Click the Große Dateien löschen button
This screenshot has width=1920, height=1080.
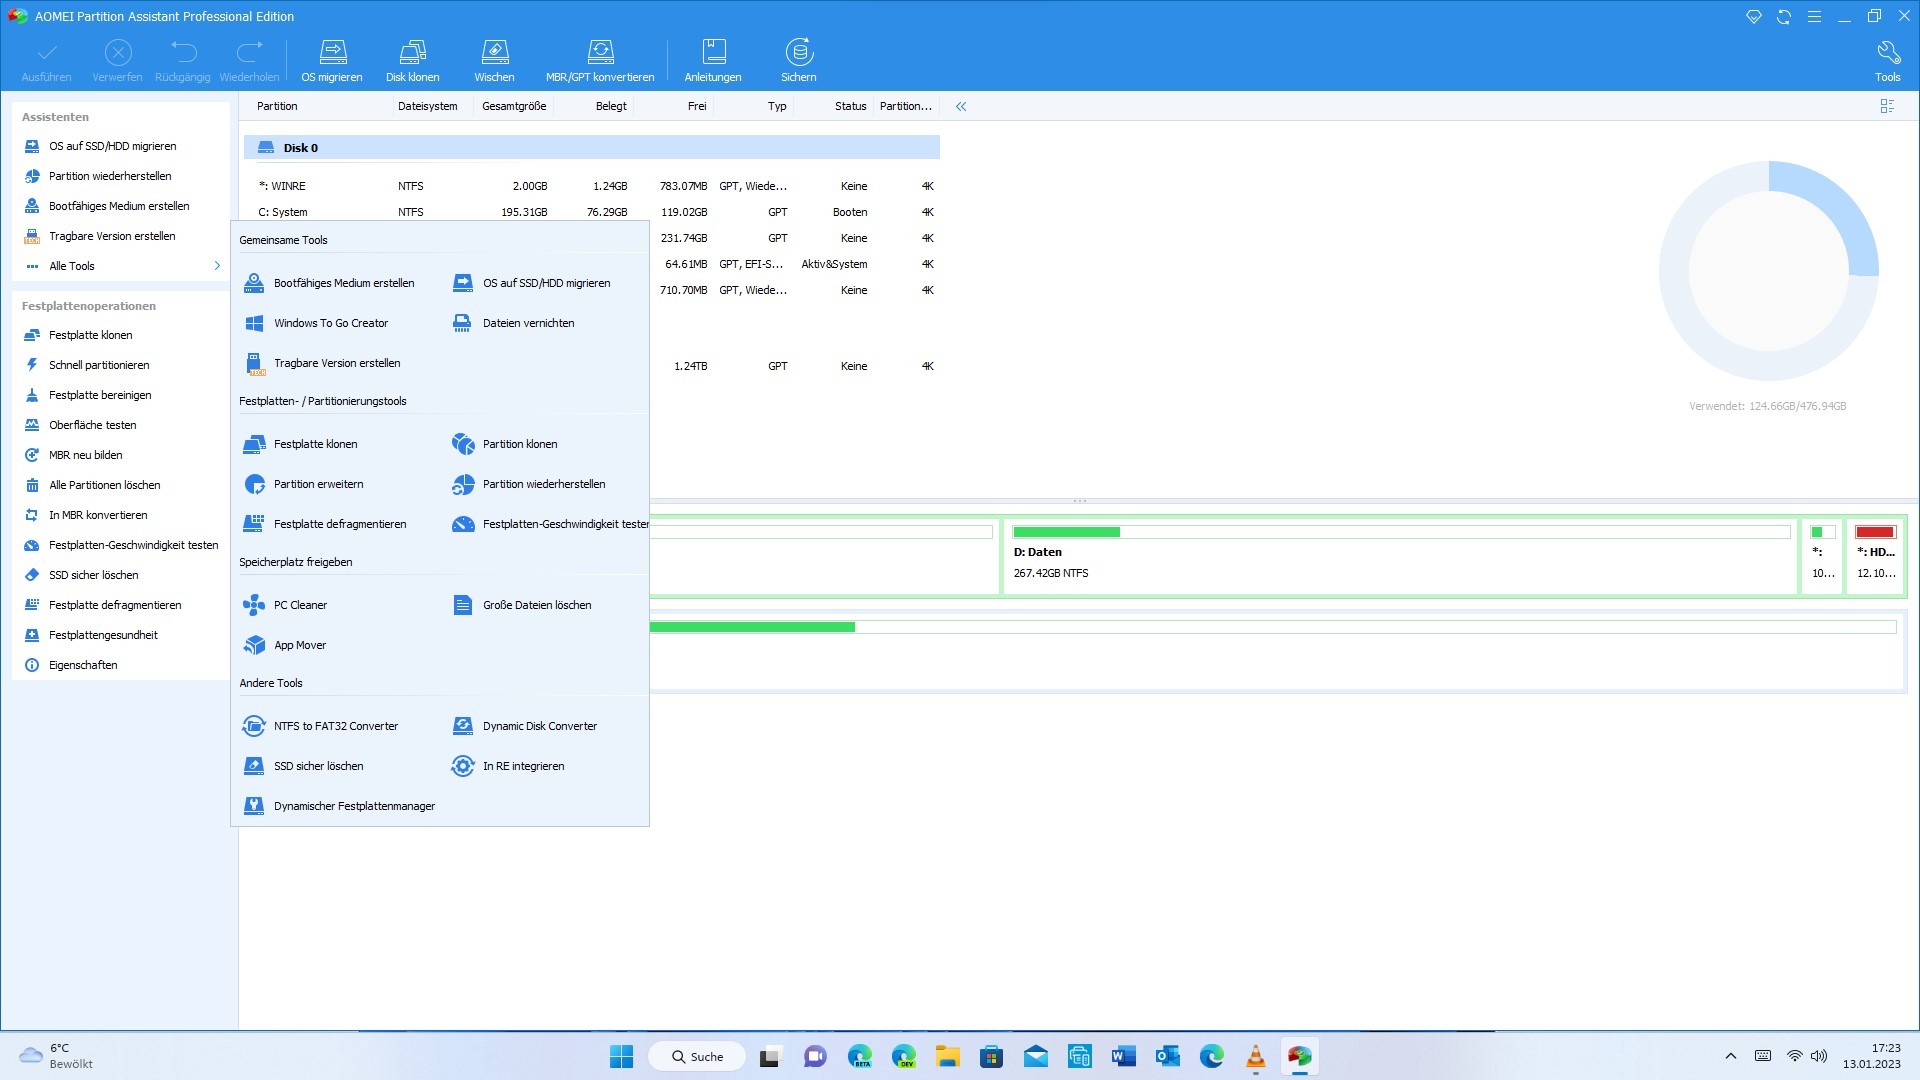(537, 604)
